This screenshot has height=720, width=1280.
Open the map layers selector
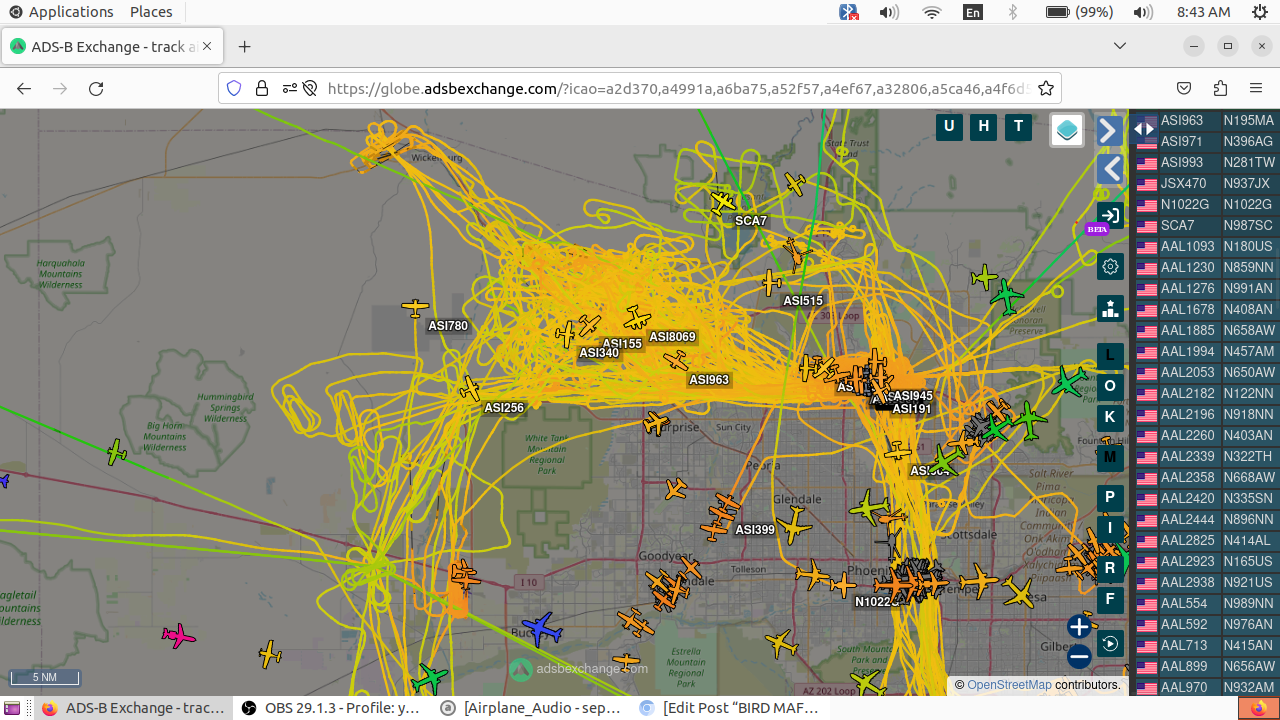tap(1067, 130)
